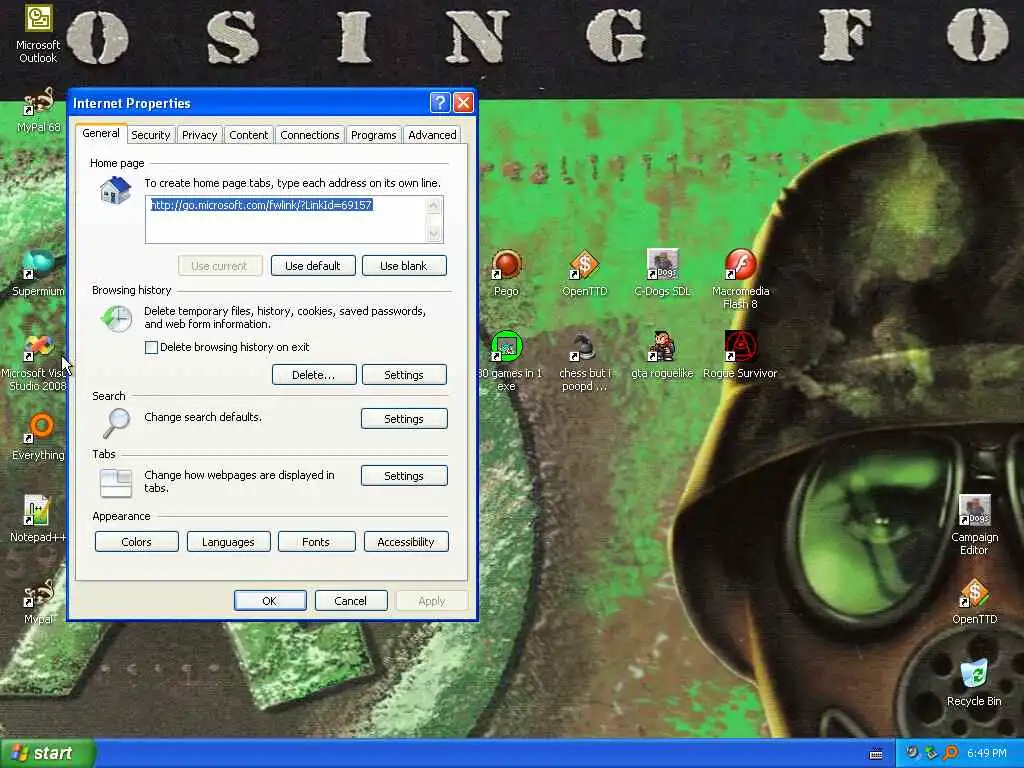
Task: Click home page box scroll down arrow
Action: coord(434,233)
